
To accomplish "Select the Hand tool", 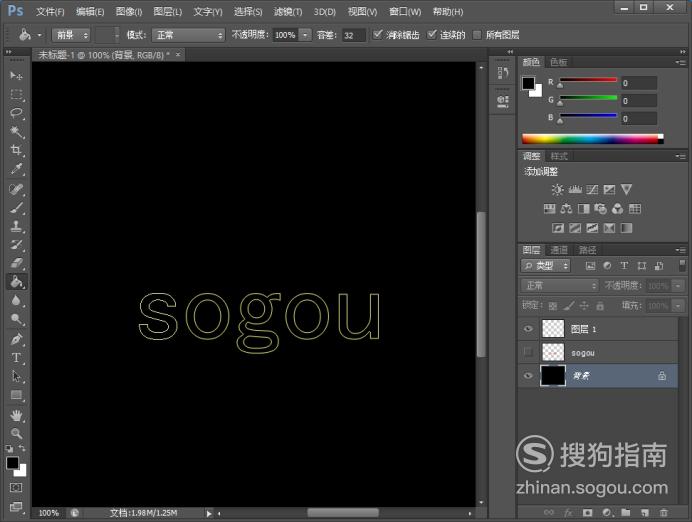I will coord(16,415).
